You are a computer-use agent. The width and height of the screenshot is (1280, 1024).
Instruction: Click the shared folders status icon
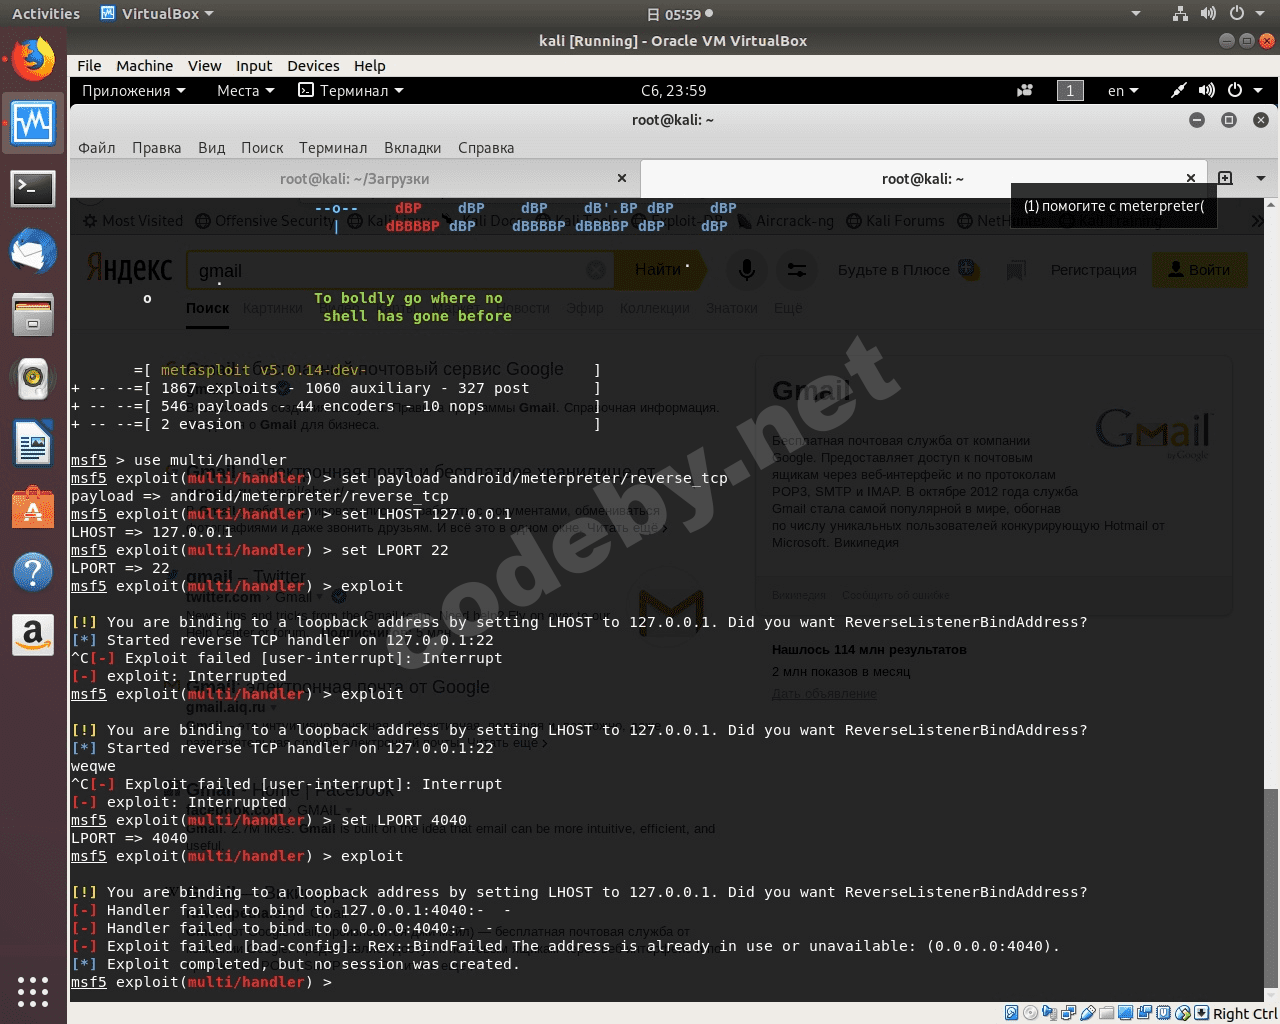(1107, 1013)
